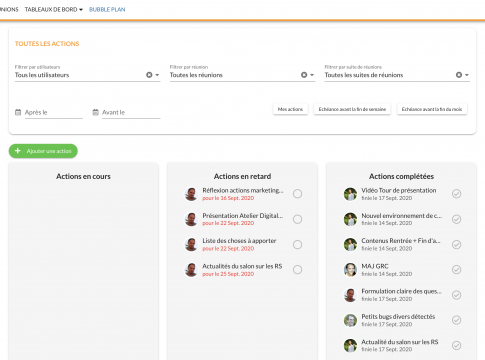Mark Liste des choses à apporter done
This screenshot has width=485, height=360.
point(298,244)
